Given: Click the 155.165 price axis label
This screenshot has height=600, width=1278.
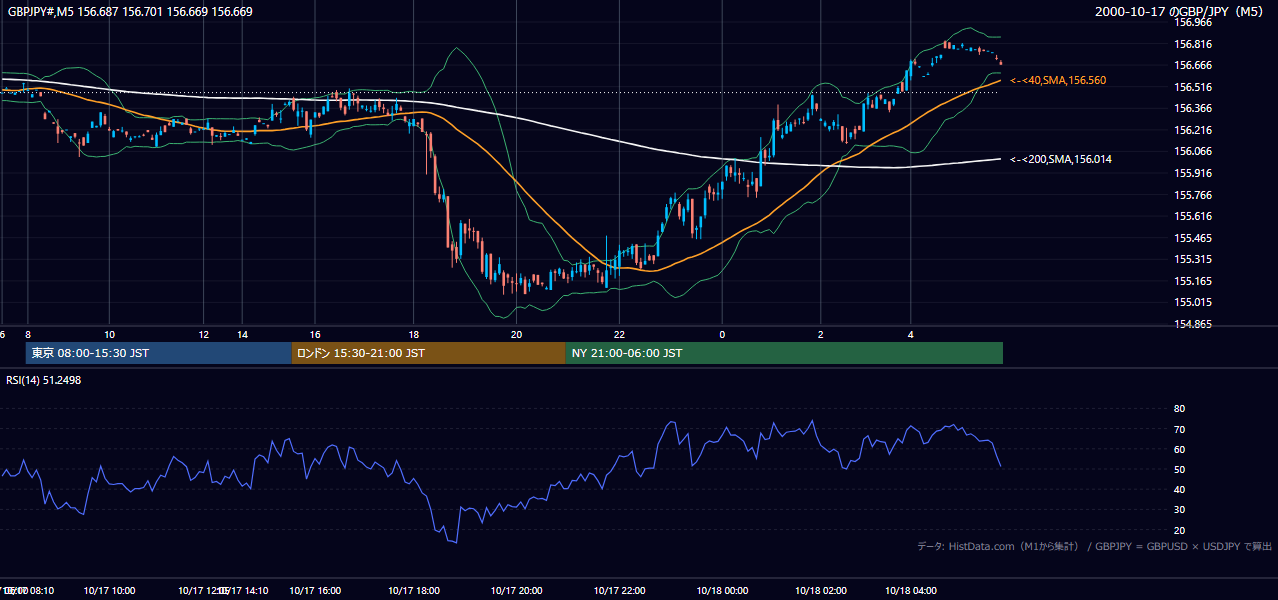Looking at the screenshot, I should pos(1194,281).
